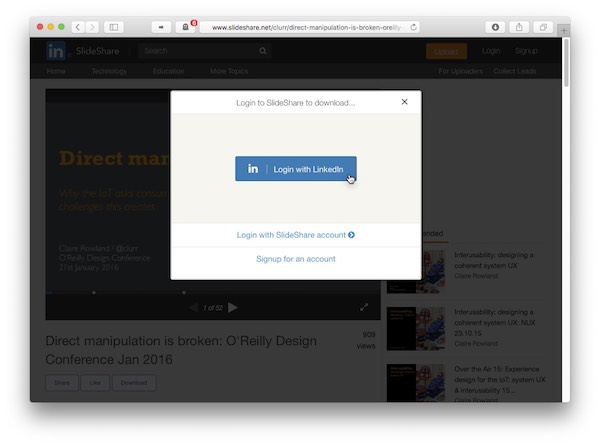Click the LinkedIn logo in SlideShare header
The width and height of the screenshot is (600, 445).
tap(56, 51)
